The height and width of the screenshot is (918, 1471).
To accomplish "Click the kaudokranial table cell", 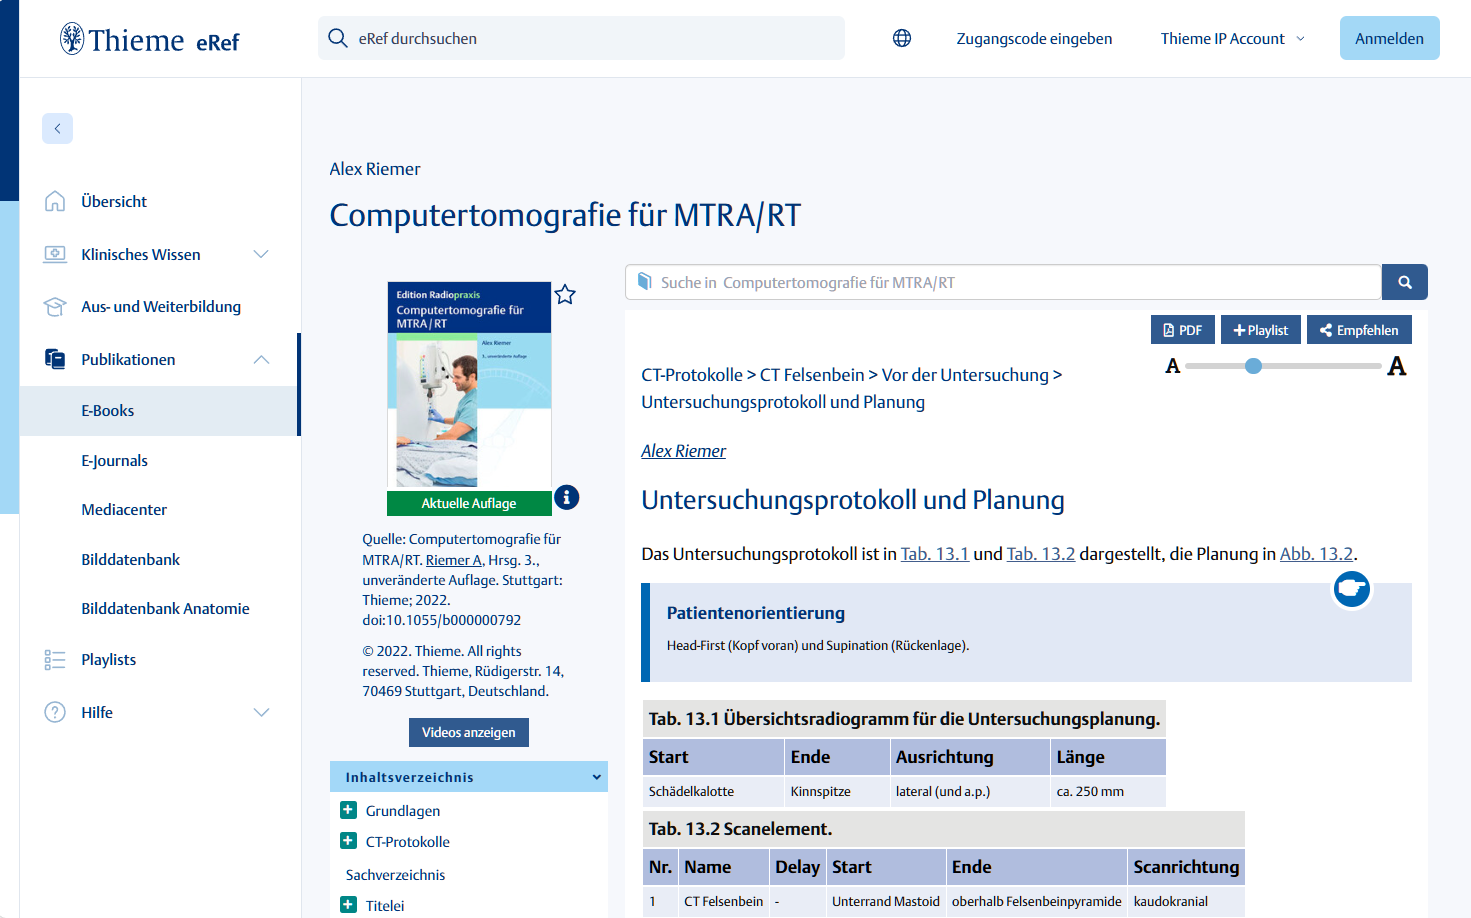I will pyautogui.click(x=1186, y=901).
